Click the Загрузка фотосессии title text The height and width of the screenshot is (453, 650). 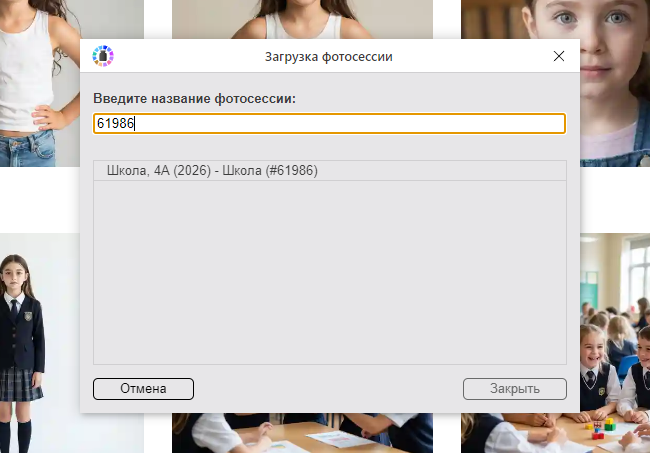tap(328, 57)
